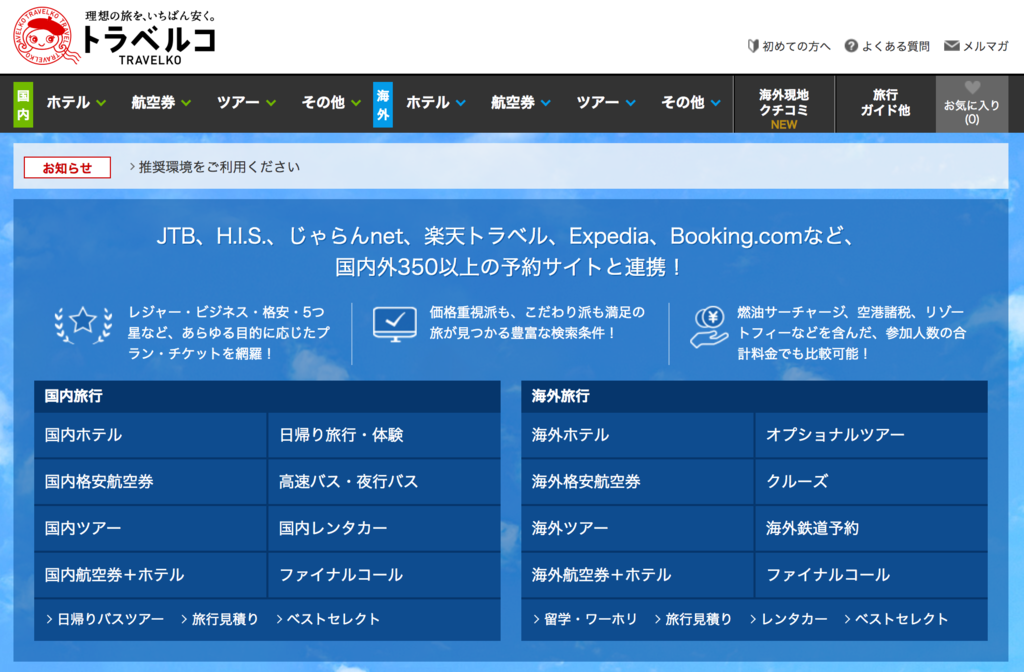This screenshot has width=1024, height=672.
Task: Select 国内ツアー tile
Action: click(x=150, y=528)
